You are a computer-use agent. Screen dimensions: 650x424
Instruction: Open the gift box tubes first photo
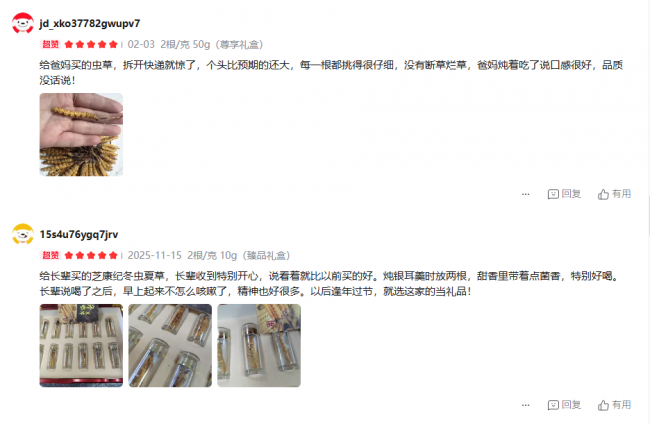coord(81,346)
